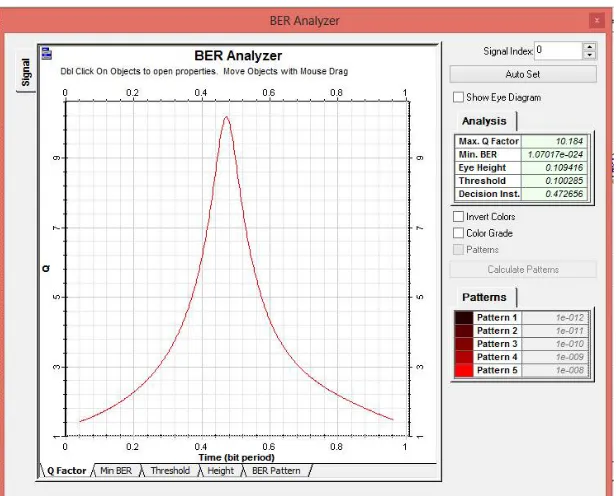
Task: Enable the Show Eye Diagram checkbox
Action: tap(458, 97)
